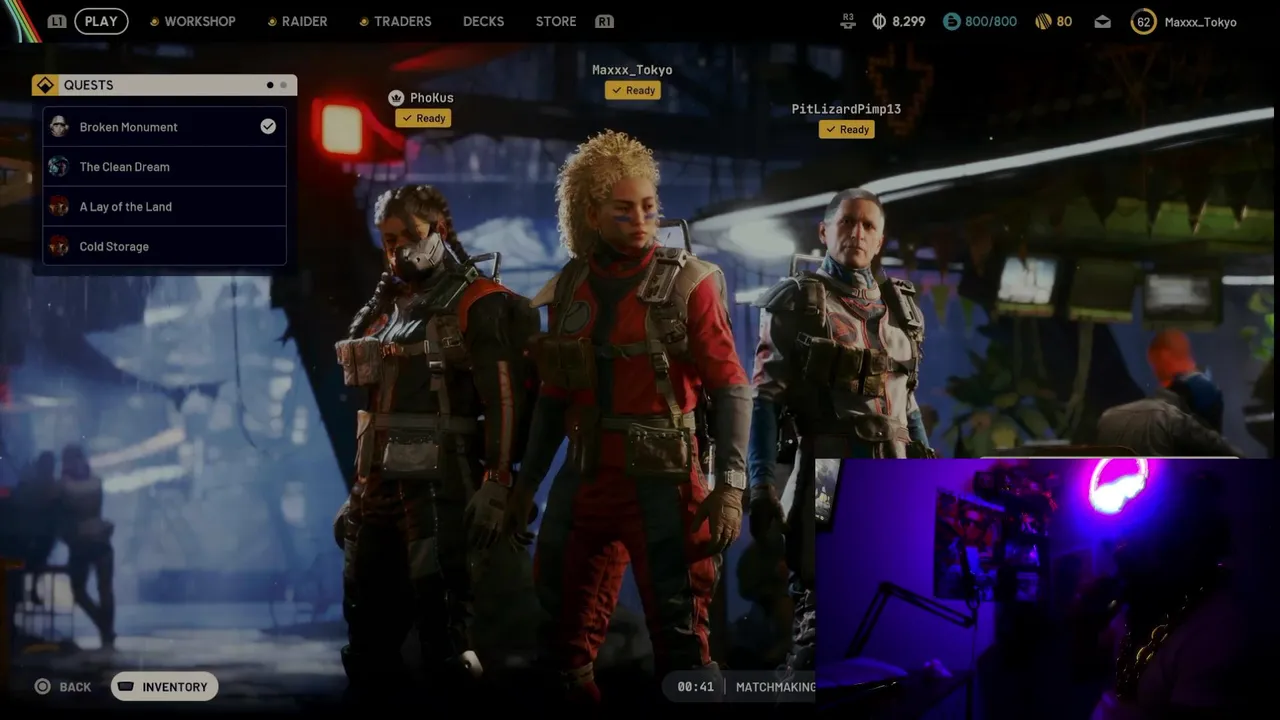Click the streamer webcam overlay
Screen dimensions: 1280x720
point(1047,589)
